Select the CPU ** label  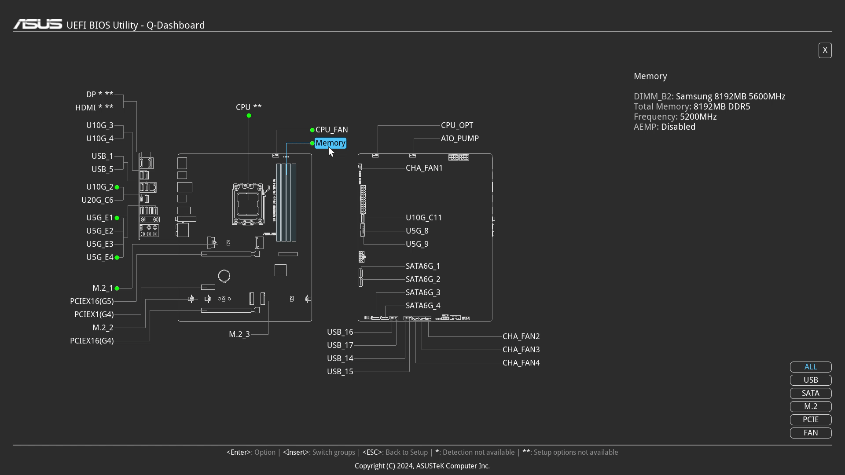248,107
